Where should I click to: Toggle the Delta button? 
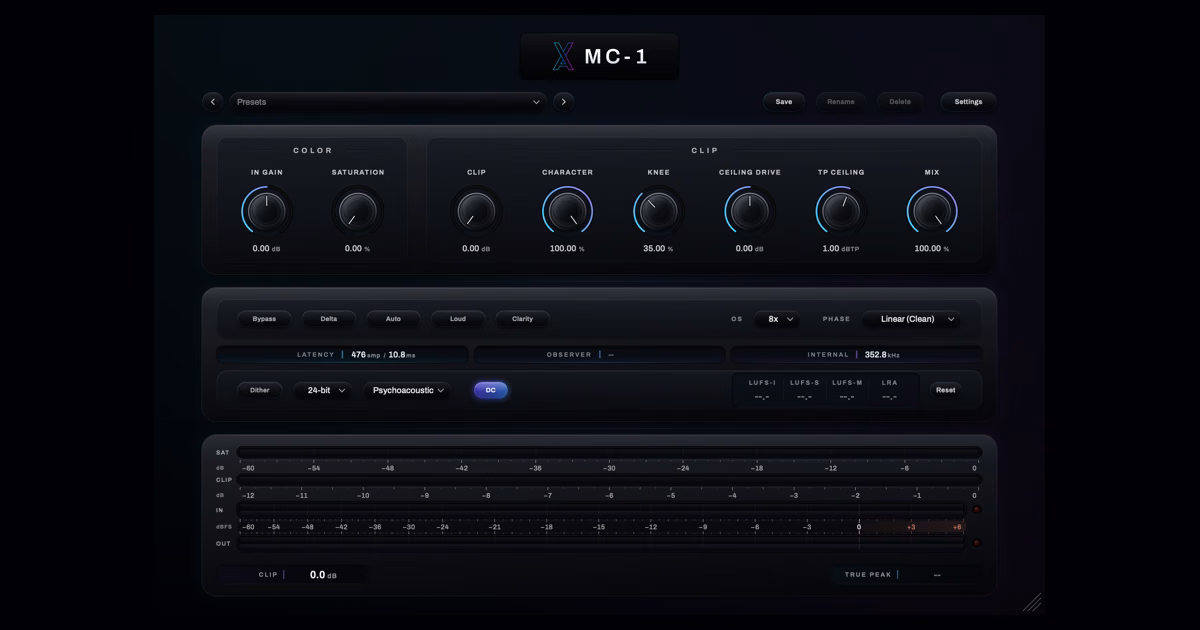pyautogui.click(x=328, y=319)
